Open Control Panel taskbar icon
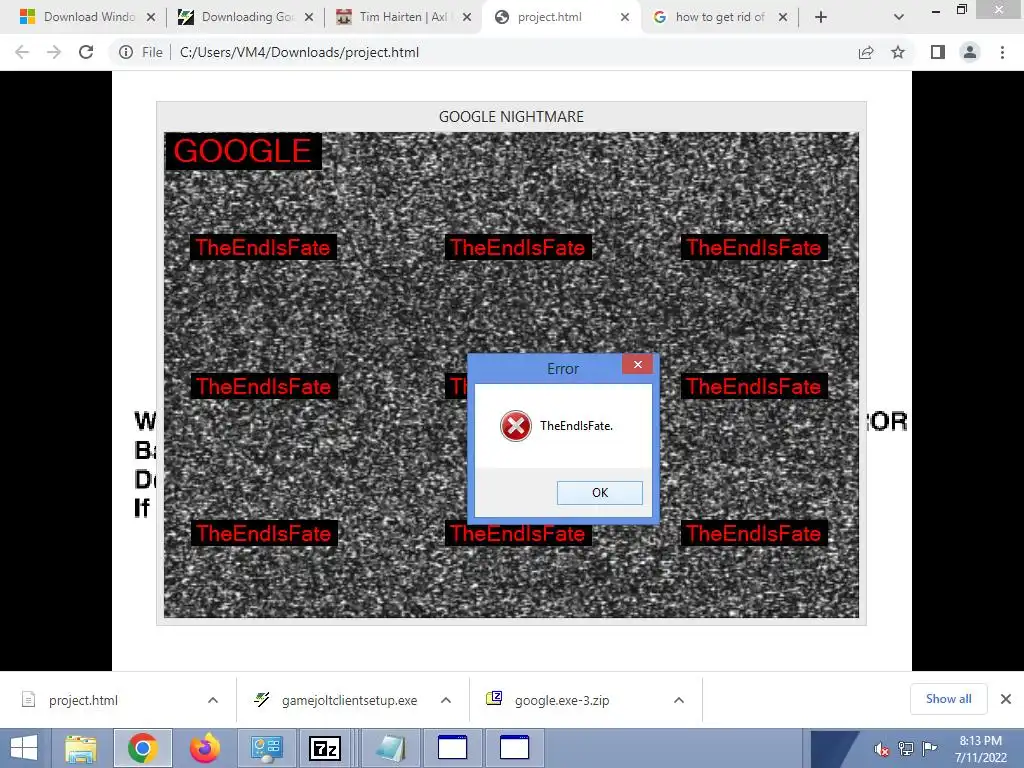1024x768 pixels. pos(266,748)
